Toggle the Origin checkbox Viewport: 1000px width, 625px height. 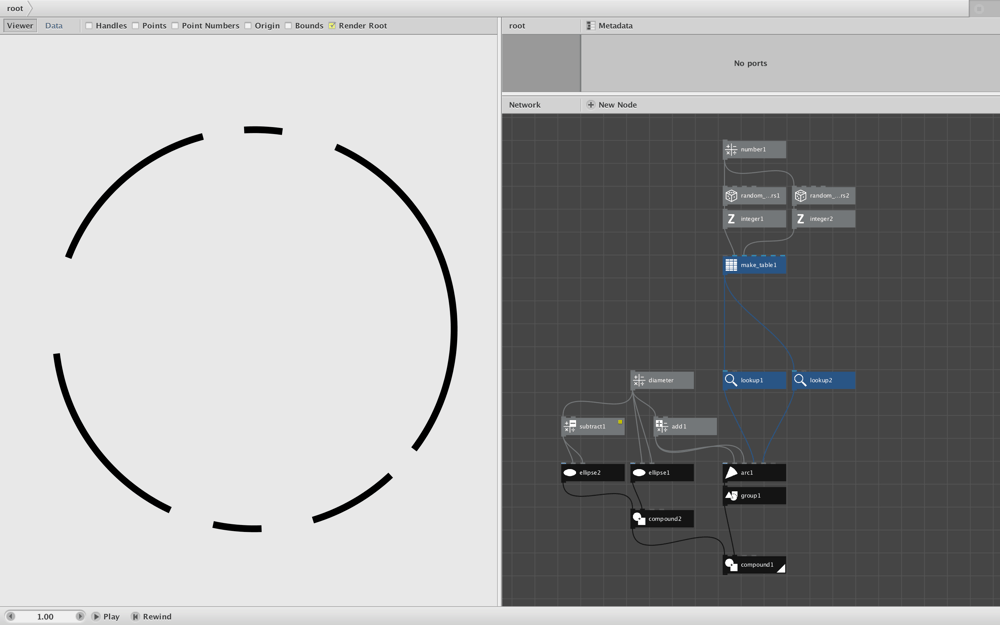click(247, 26)
